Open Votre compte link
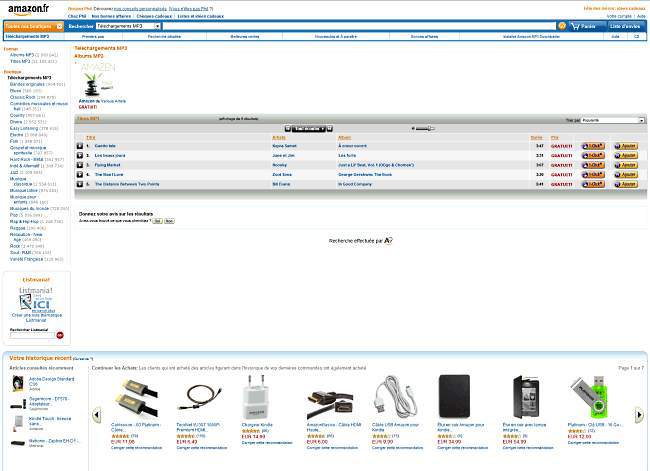This screenshot has width=650, height=471. point(619,16)
